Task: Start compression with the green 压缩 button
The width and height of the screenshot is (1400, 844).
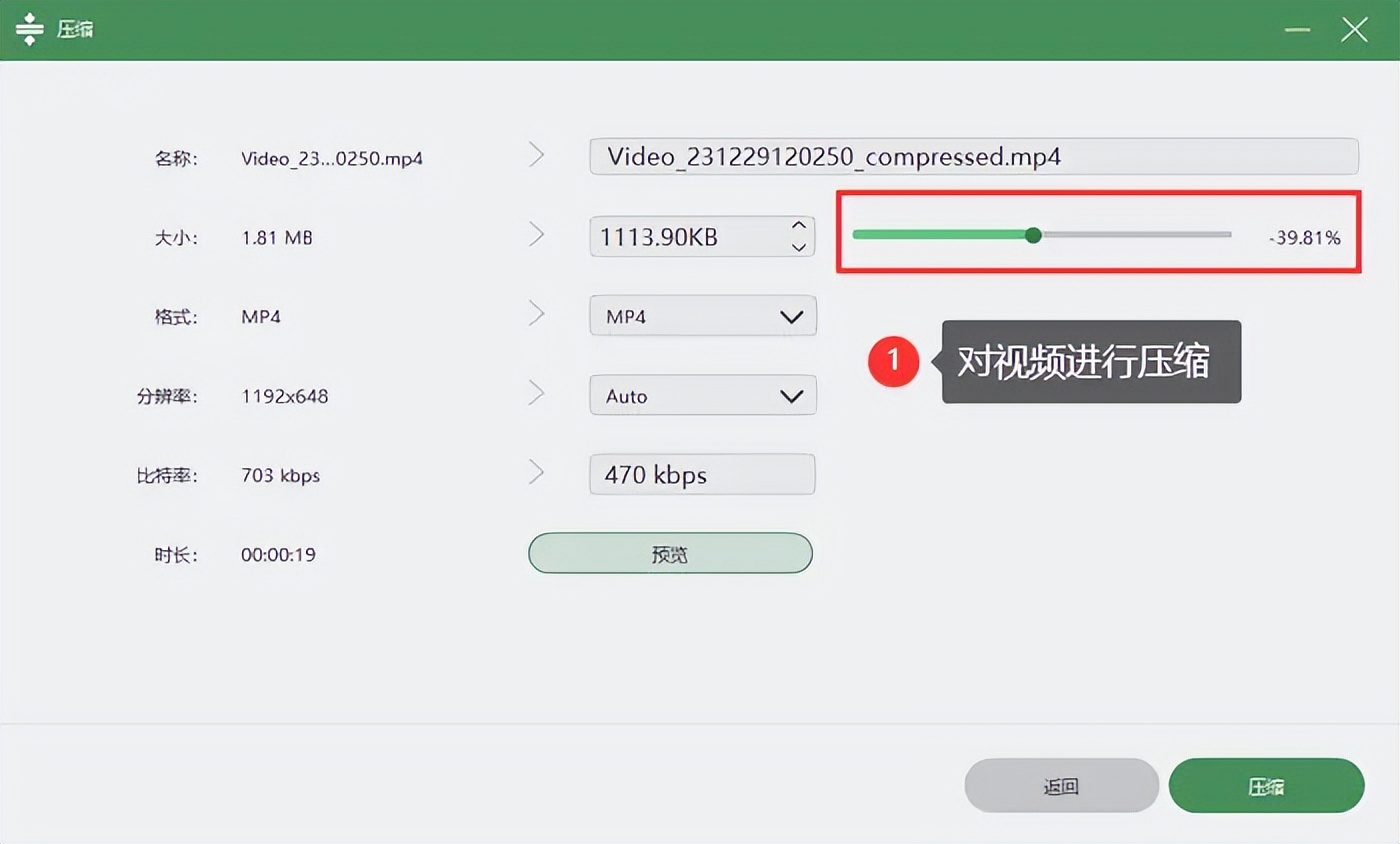Action: [x=1265, y=786]
